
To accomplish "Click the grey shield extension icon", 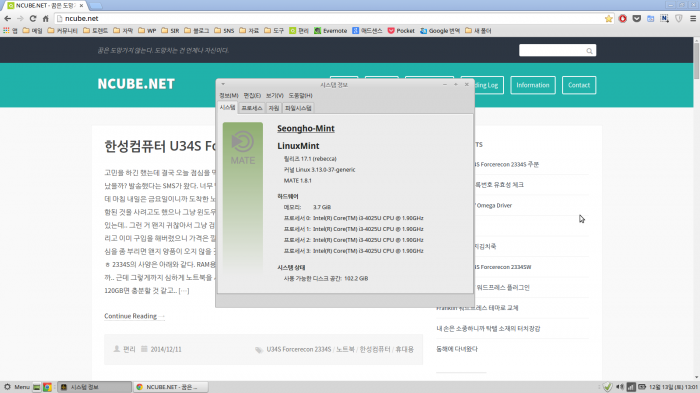I will point(679,19).
